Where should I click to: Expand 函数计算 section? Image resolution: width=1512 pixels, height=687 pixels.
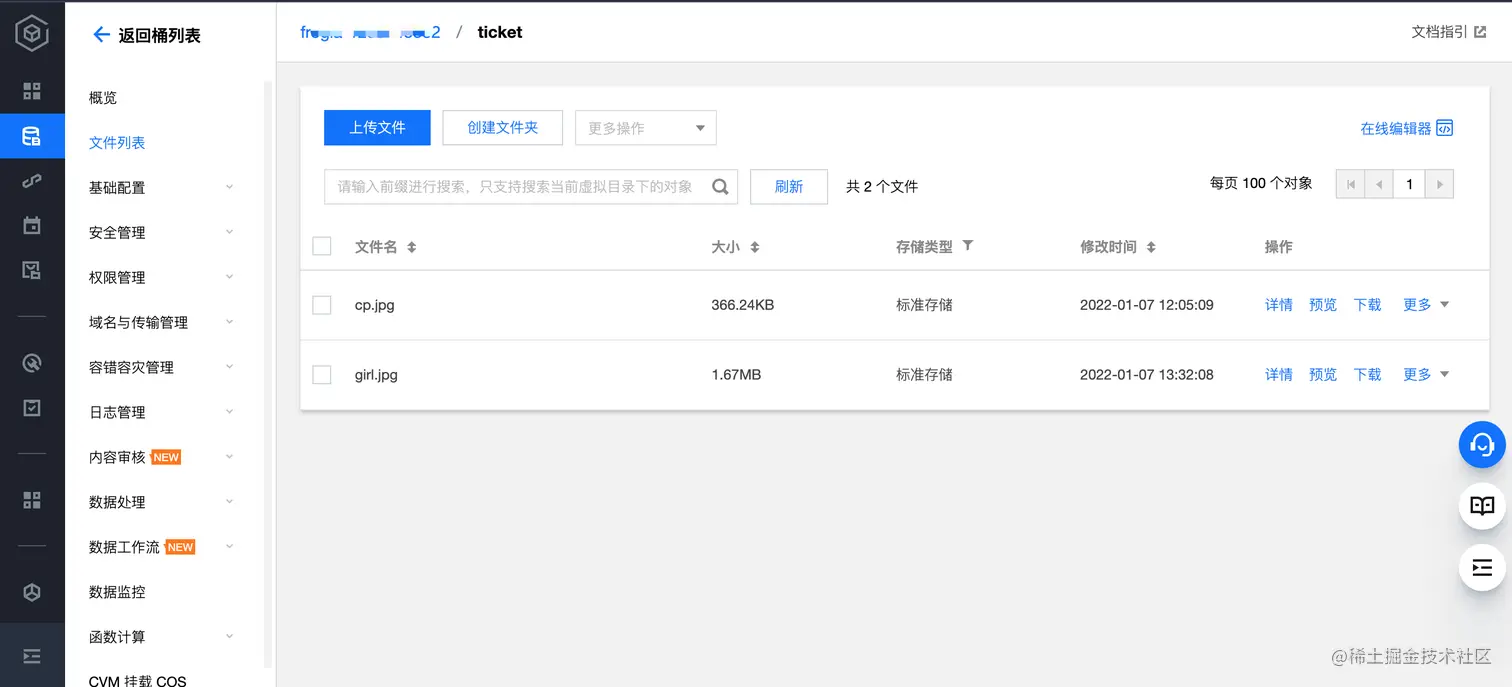229,637
